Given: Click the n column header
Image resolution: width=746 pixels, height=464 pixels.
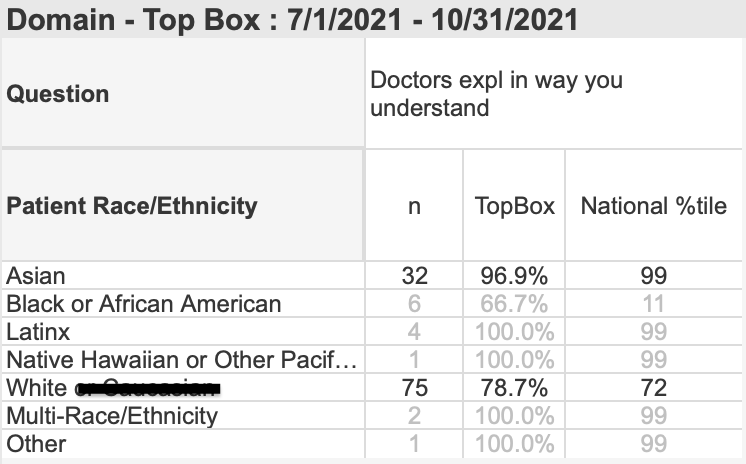Looking at the screenshot, I should point(414,206).
